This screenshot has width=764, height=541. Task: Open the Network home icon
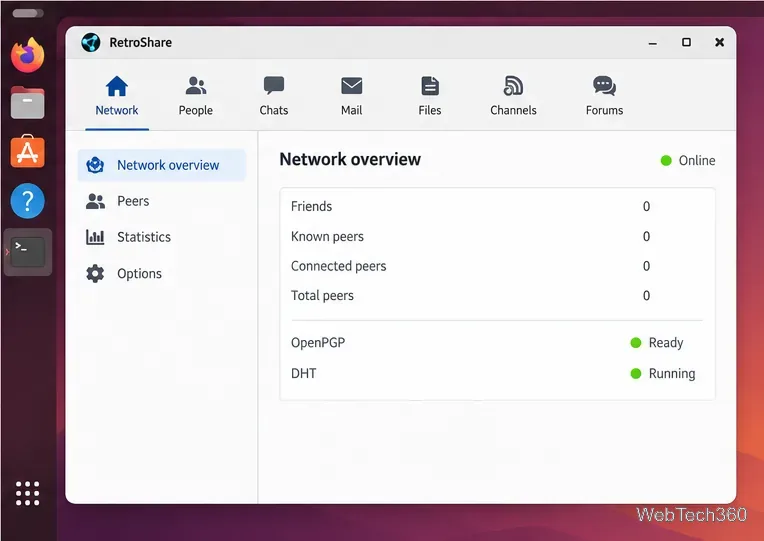click(x=117, y=86)
